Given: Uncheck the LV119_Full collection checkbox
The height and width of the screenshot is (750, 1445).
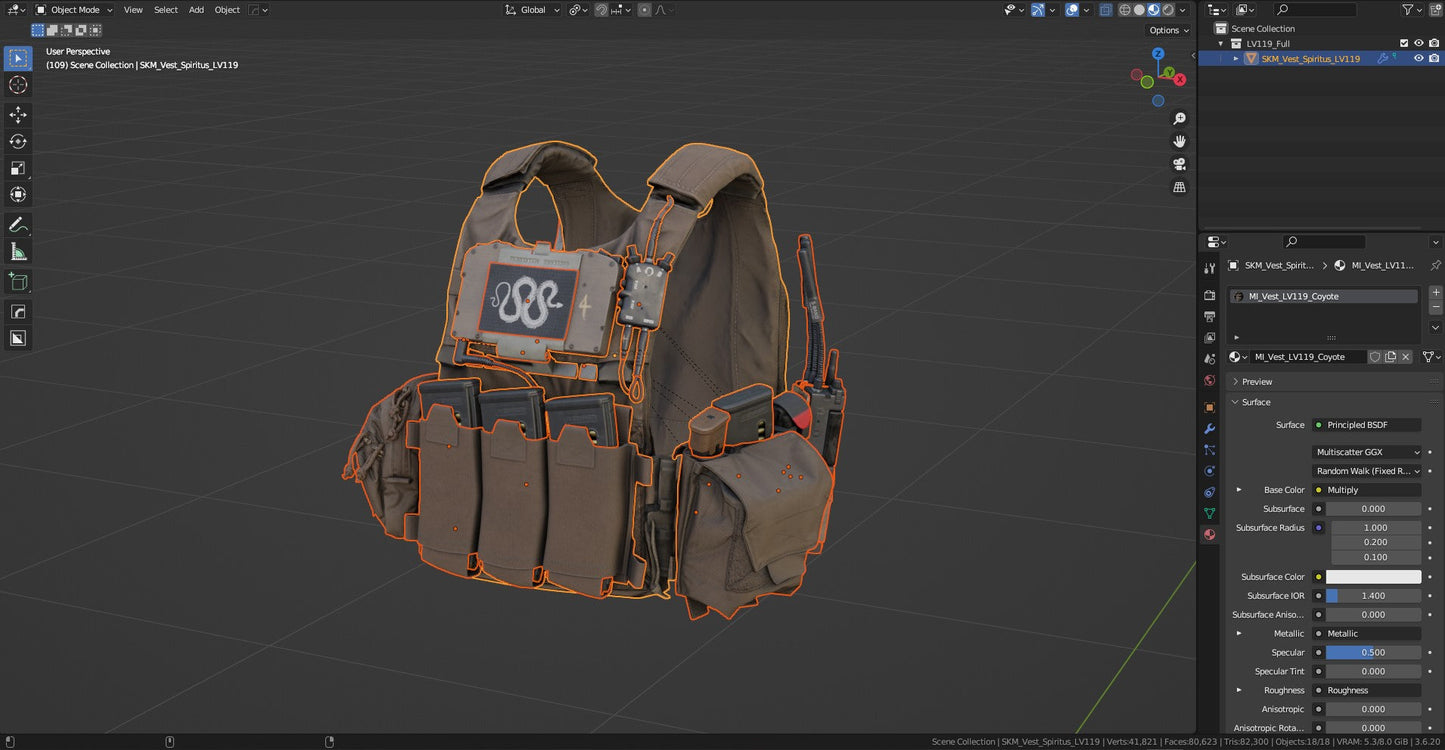Looking at the screenshot, I should tap(1404, 43).
